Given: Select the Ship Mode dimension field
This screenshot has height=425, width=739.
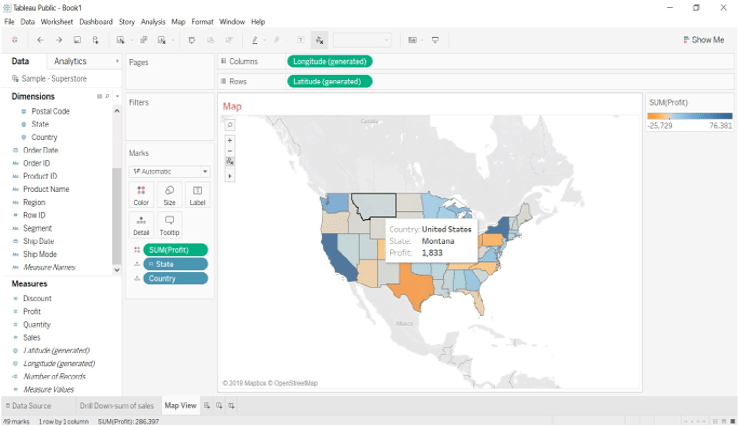Looking at the screenshot, I should pyautogui.click(x=40, y=254).
